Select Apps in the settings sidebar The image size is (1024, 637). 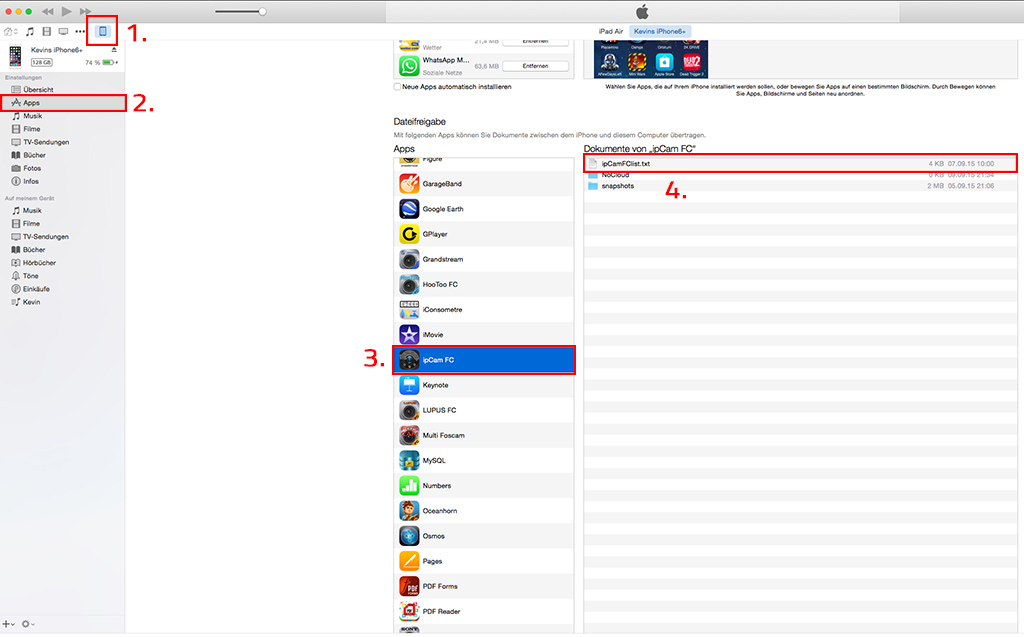63,103
